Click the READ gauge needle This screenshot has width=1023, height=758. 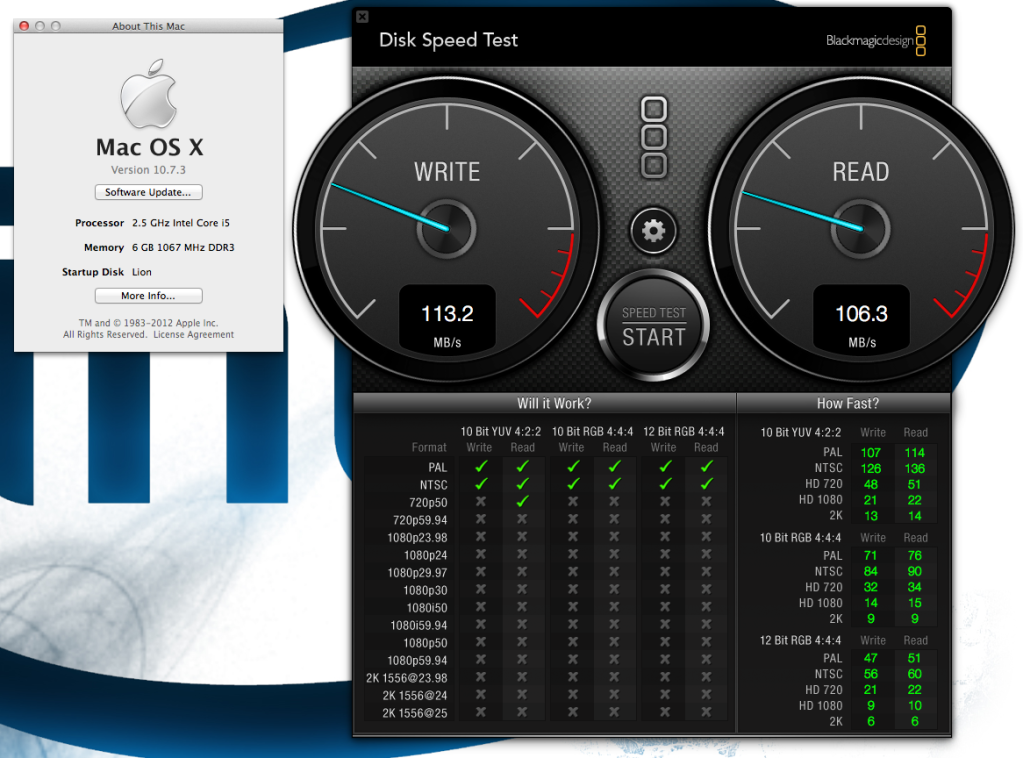tap(803, 211)
